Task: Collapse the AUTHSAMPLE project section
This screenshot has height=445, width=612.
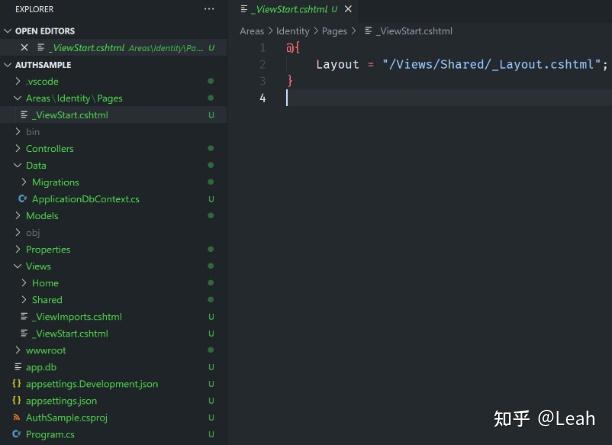Action: (x=7, y=65)
